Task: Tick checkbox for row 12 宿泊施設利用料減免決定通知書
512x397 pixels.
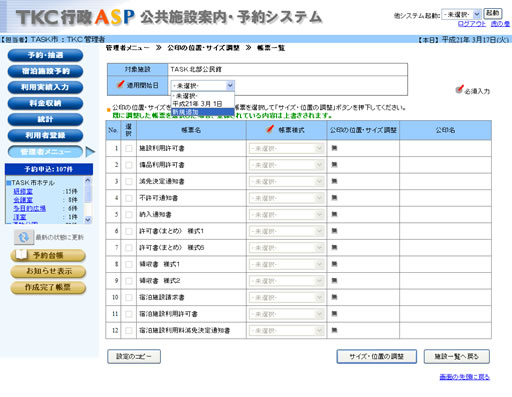Action: 129,331
